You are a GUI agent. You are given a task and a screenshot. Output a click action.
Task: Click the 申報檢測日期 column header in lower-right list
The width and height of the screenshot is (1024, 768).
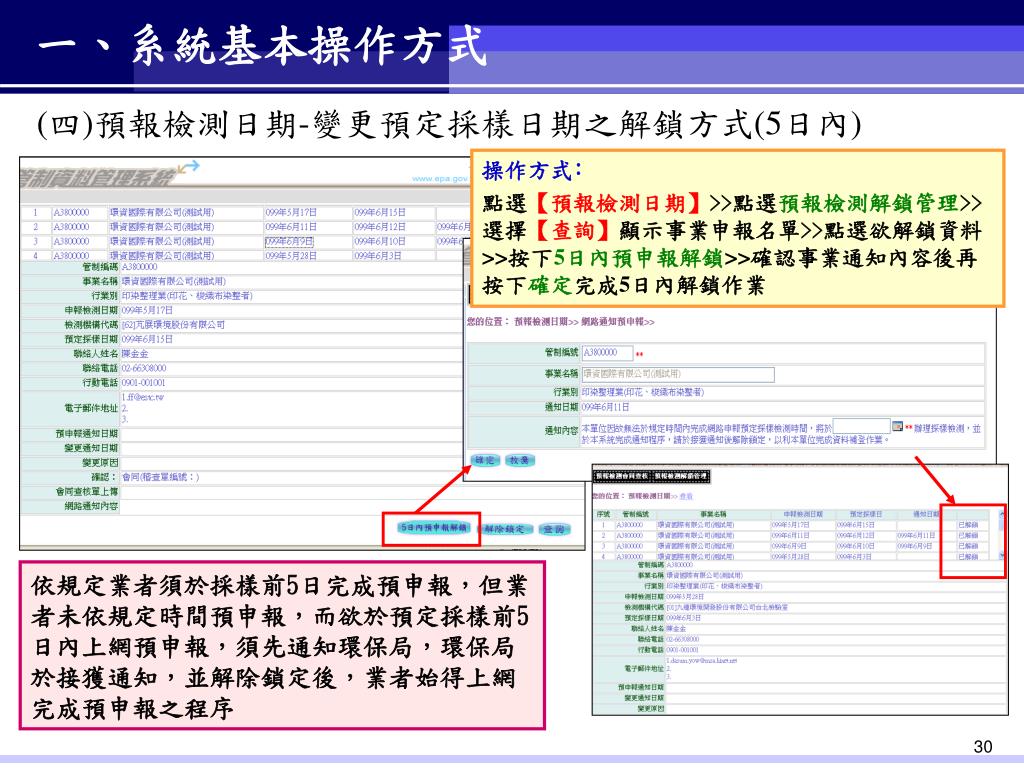tap(803, 515)
